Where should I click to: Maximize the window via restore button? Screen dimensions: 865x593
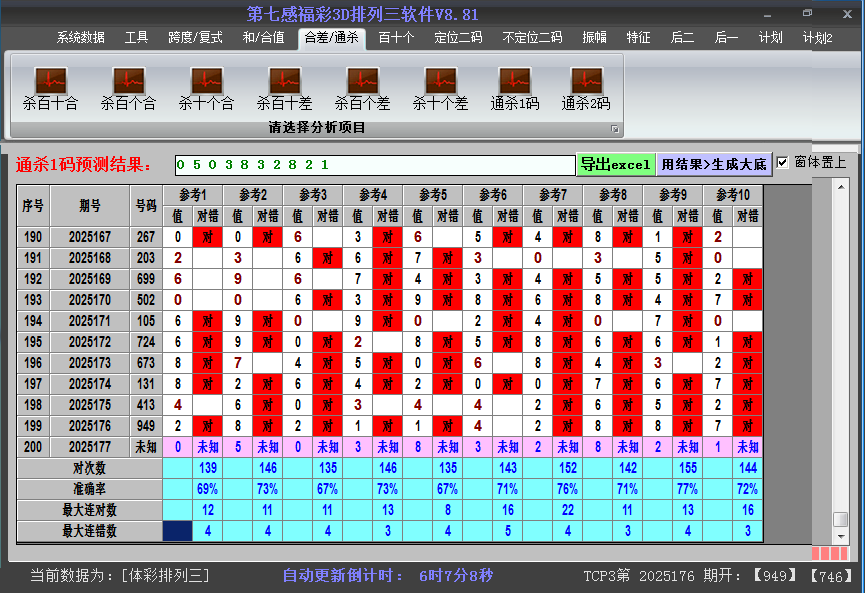pos(807,13)
